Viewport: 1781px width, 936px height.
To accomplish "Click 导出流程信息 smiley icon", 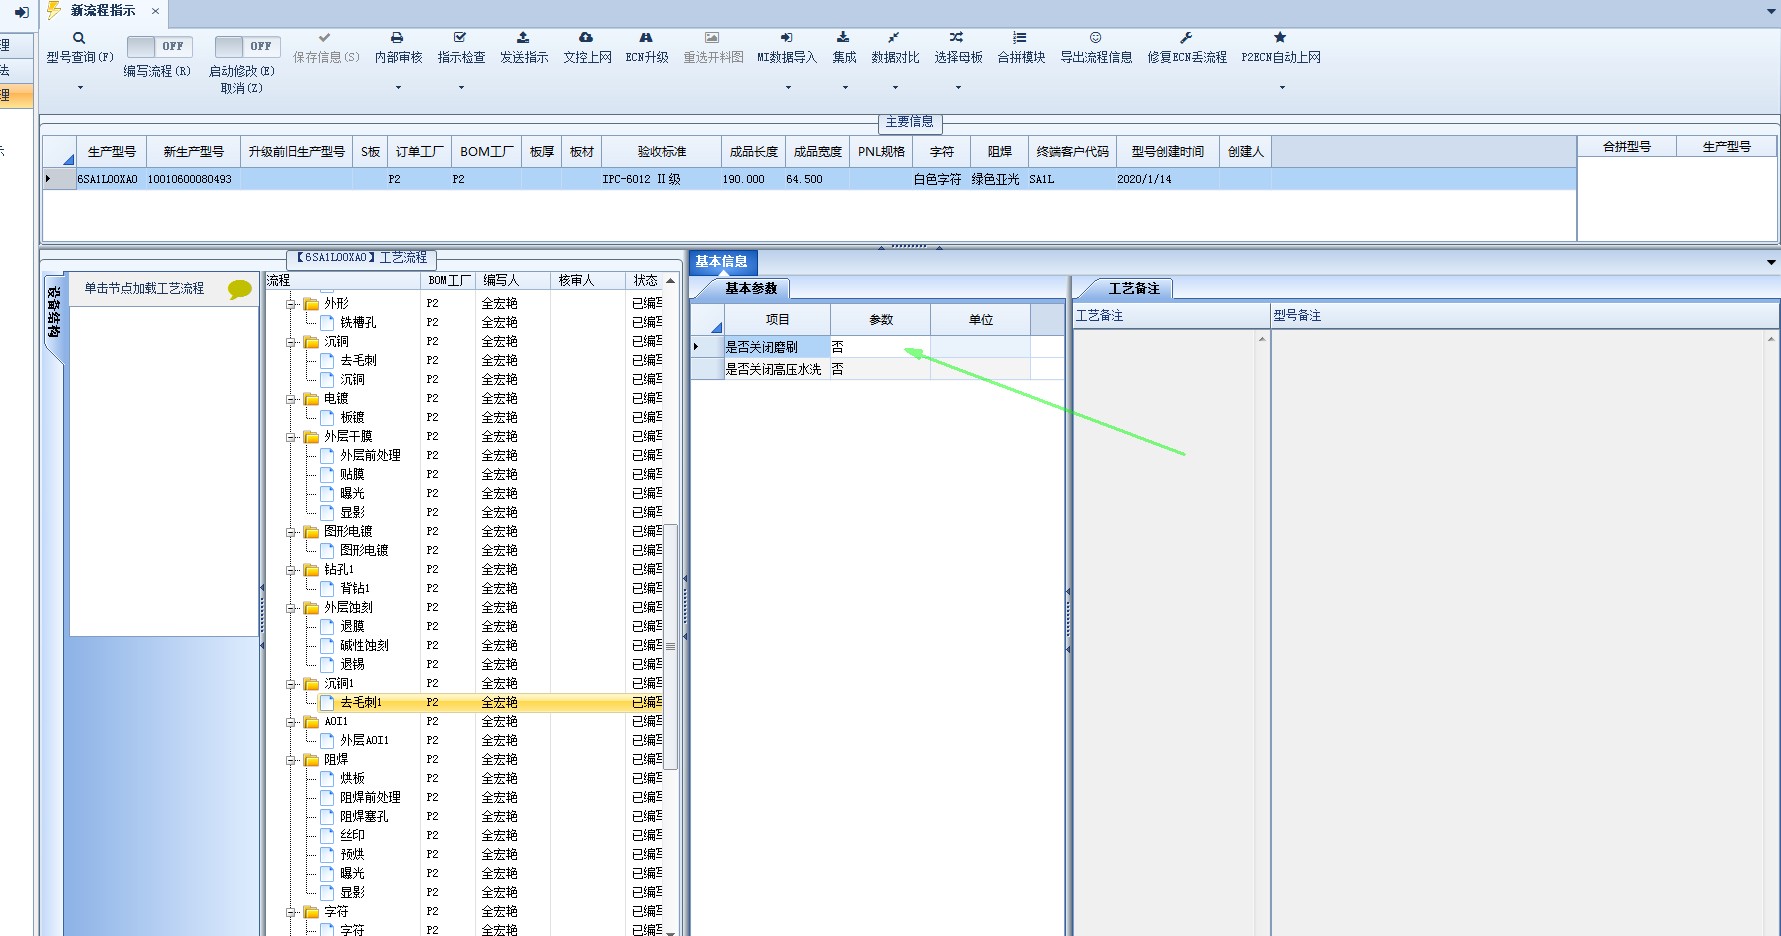I will [1096, 38].
